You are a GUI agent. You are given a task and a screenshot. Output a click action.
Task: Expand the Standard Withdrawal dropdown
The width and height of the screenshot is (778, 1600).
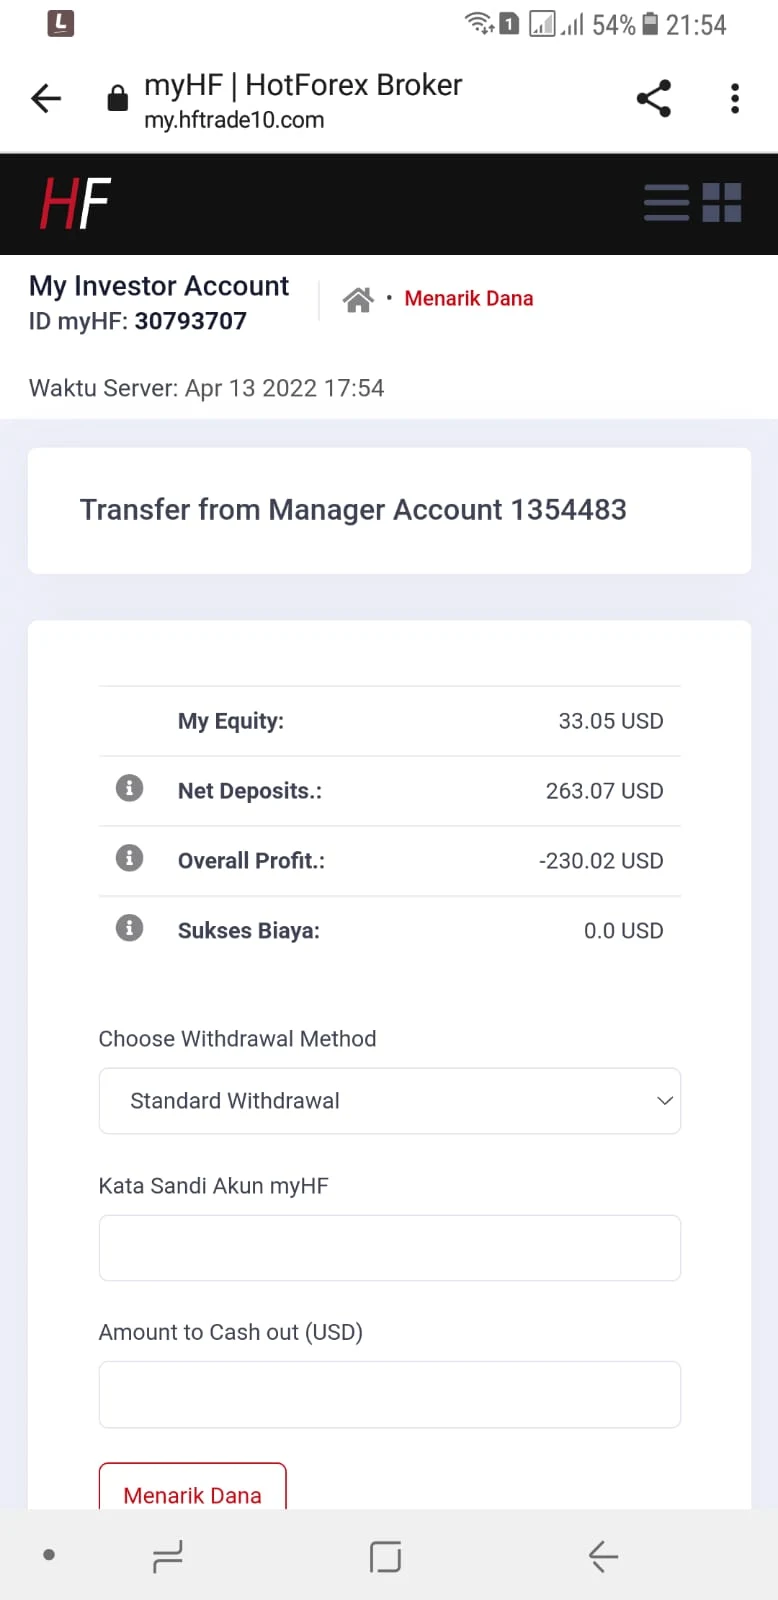390,1101
